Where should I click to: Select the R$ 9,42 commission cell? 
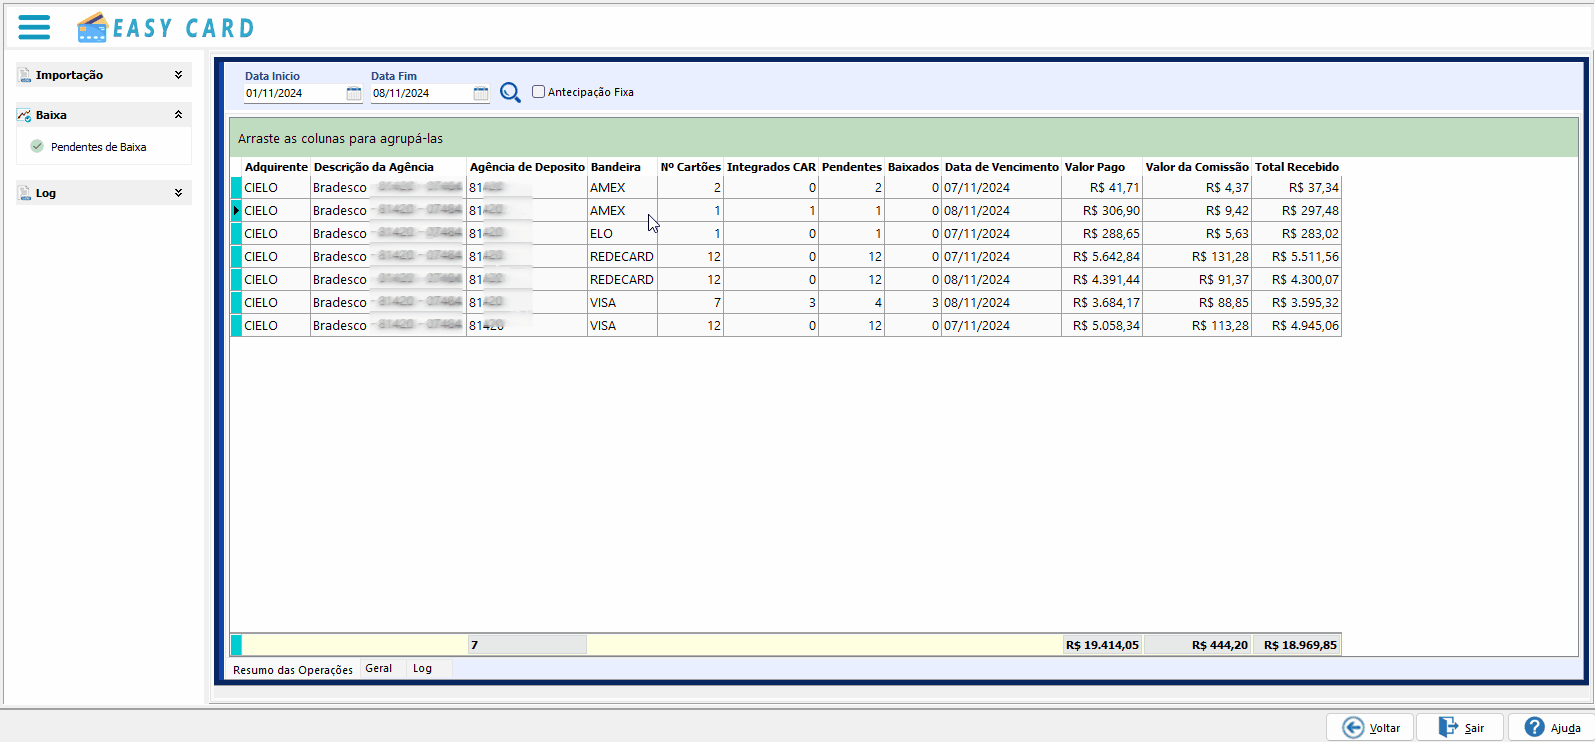1197,211
